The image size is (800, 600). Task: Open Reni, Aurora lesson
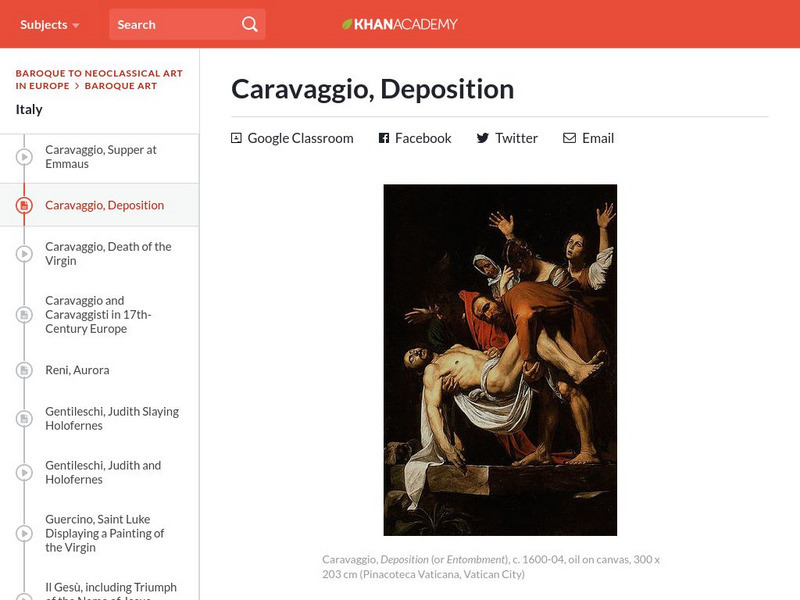tap(77, 370)
